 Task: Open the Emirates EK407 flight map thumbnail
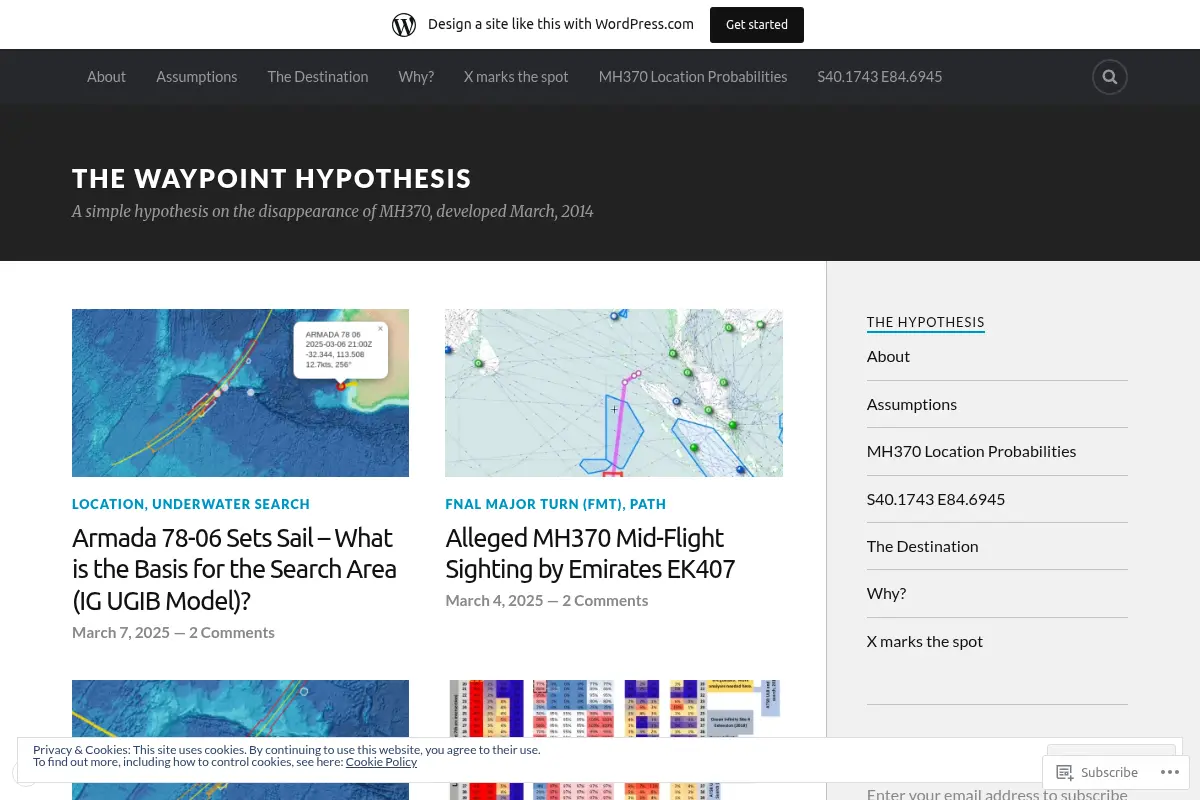click(x=614, y=393)
